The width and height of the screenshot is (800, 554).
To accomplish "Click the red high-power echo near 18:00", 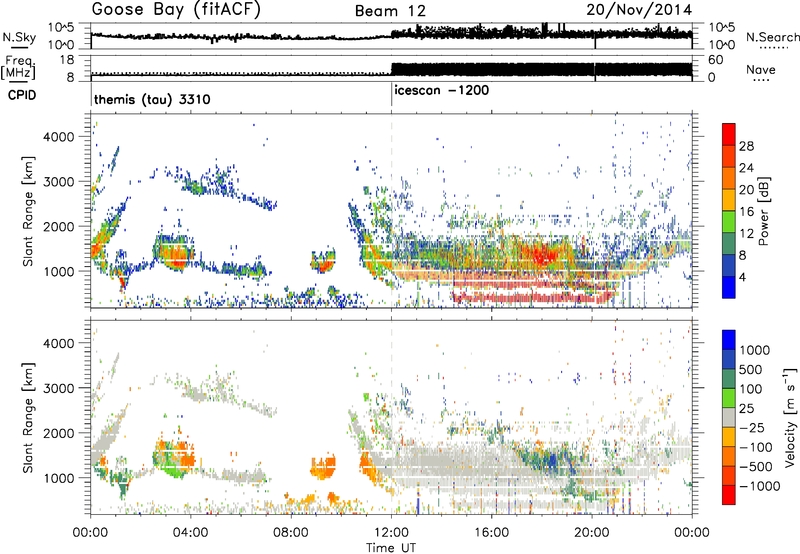I will pyautogui.click(x=543, y=254).
